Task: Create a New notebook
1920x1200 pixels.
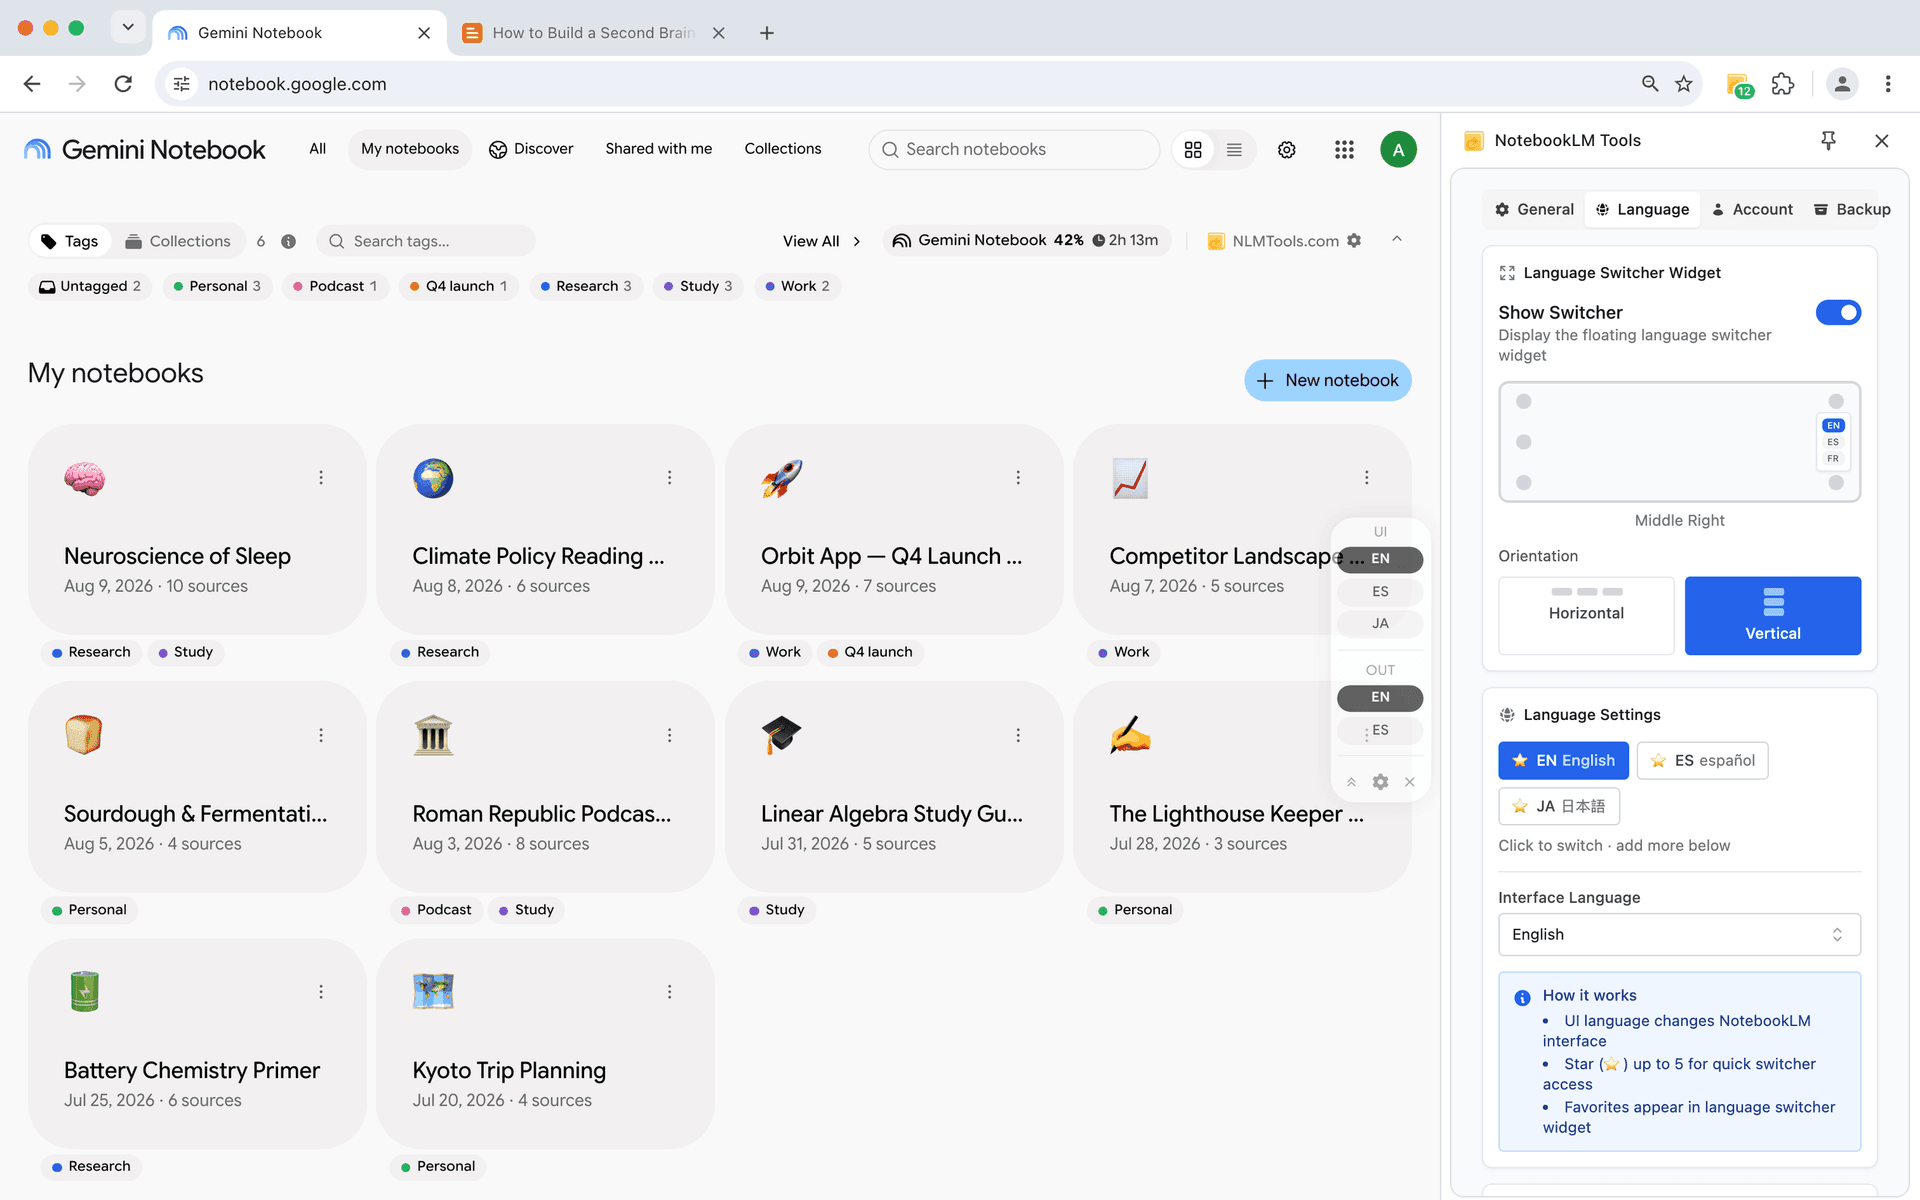Action: [1327, 381]
